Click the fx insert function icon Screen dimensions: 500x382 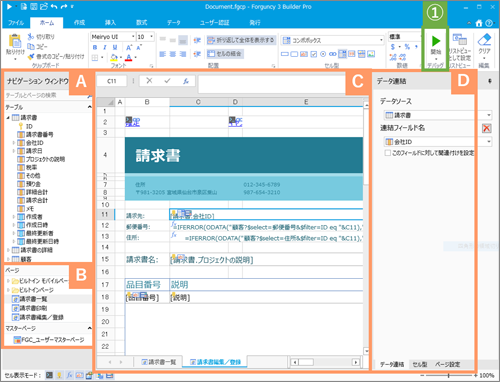coord(186,81)
